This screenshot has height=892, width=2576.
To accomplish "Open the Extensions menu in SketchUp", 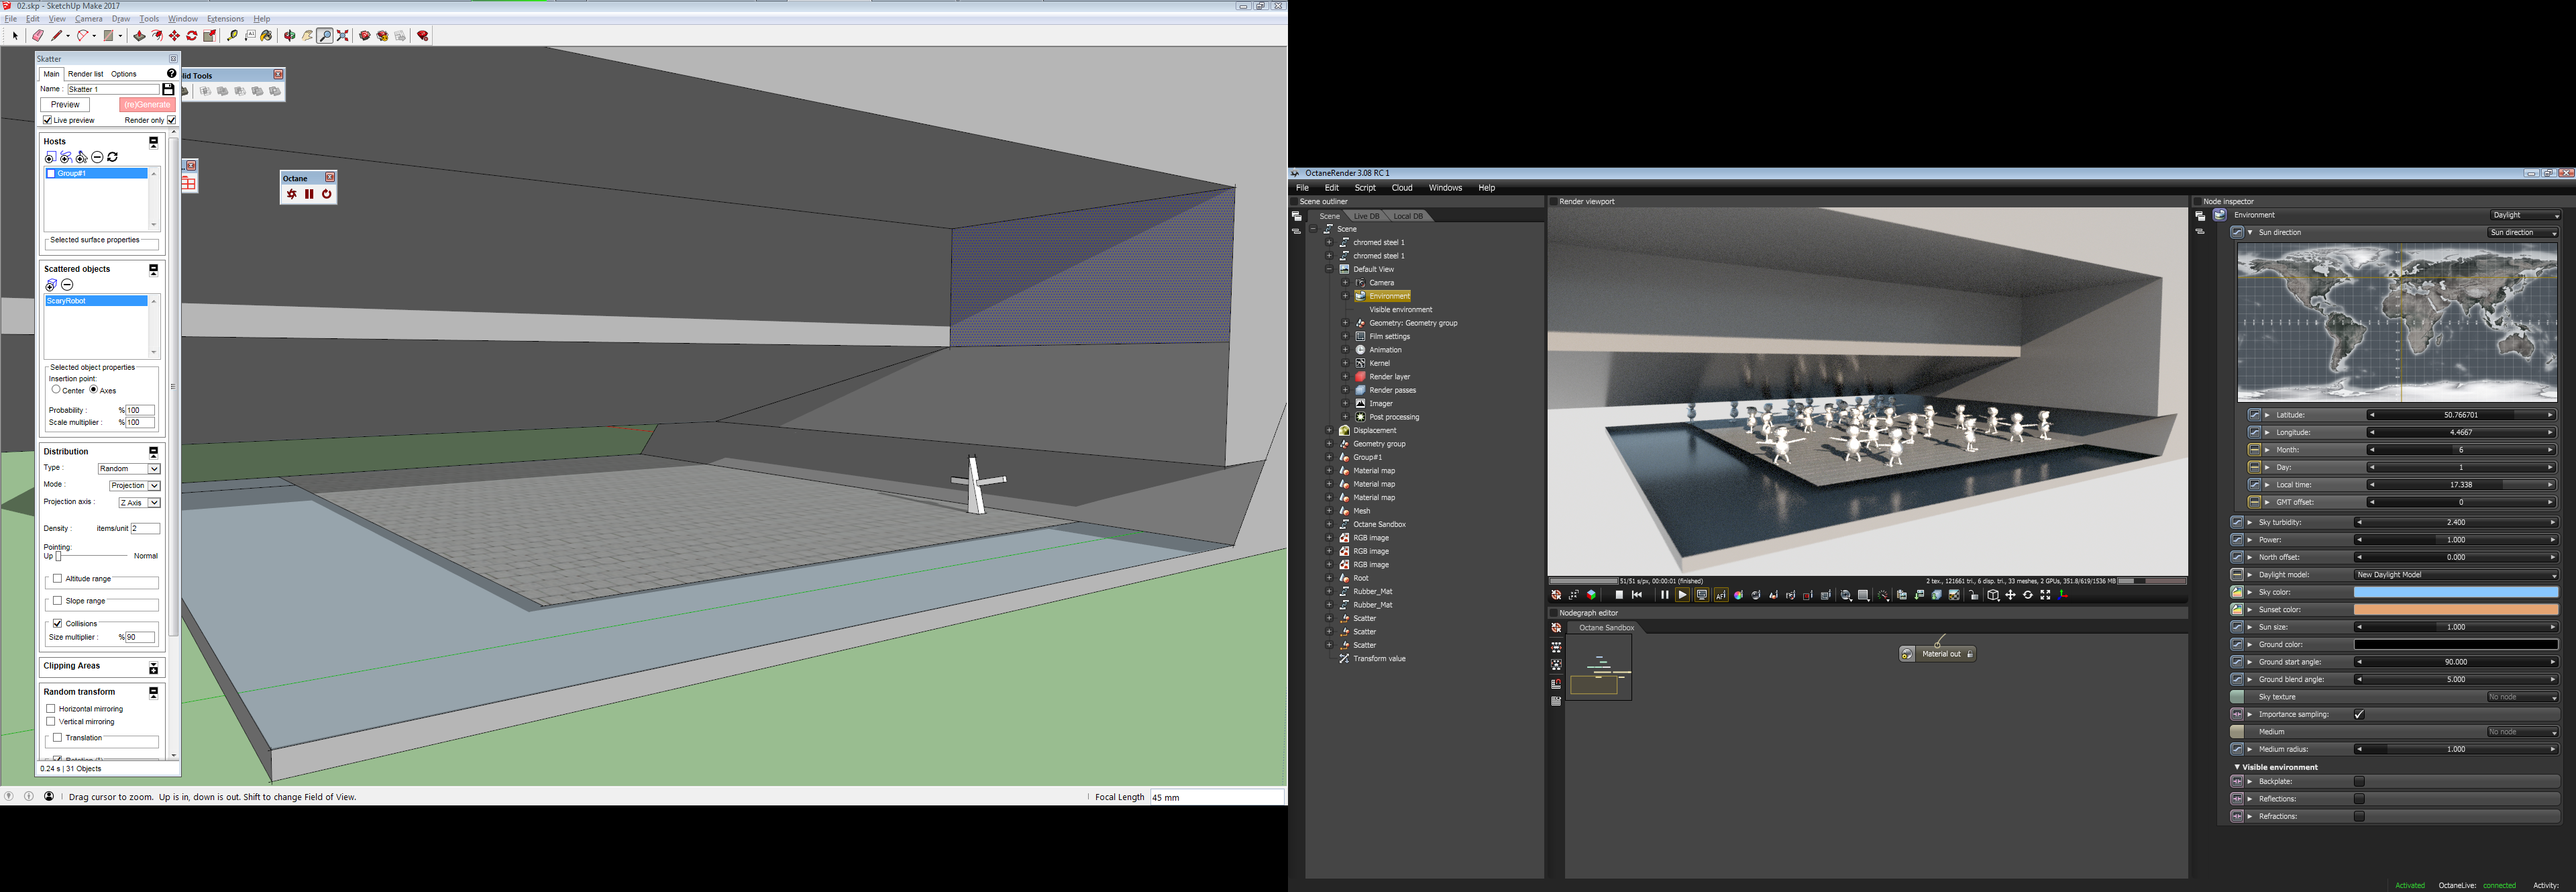I will (225, 19).
